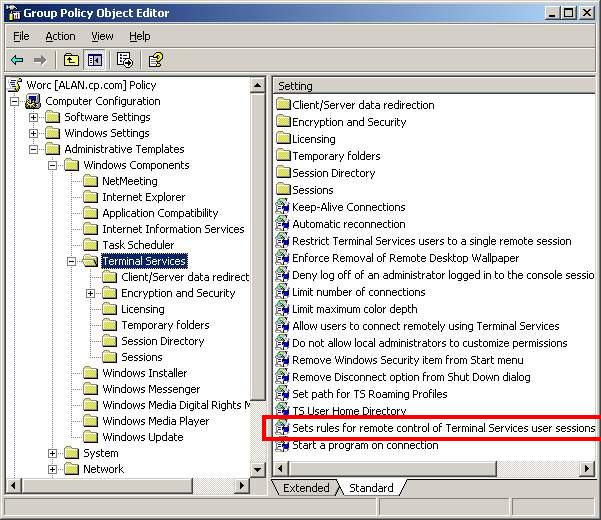Select Do not allow local administrators customize permissions

[430, 343]
